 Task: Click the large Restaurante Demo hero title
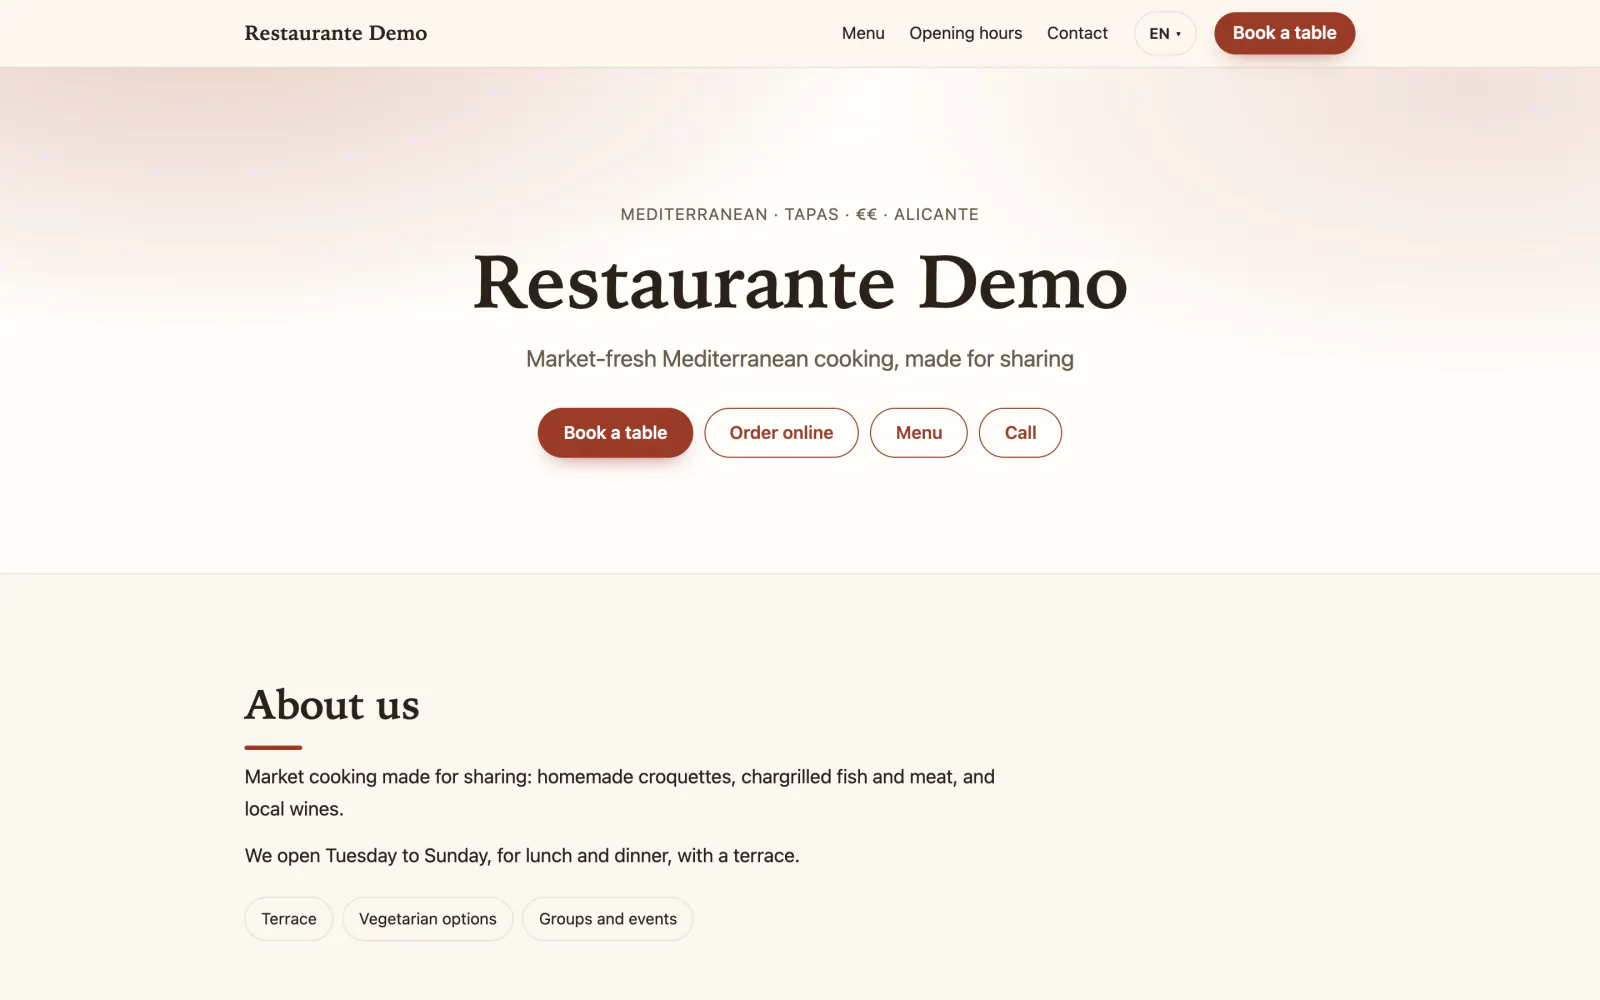tap(800, 283)
